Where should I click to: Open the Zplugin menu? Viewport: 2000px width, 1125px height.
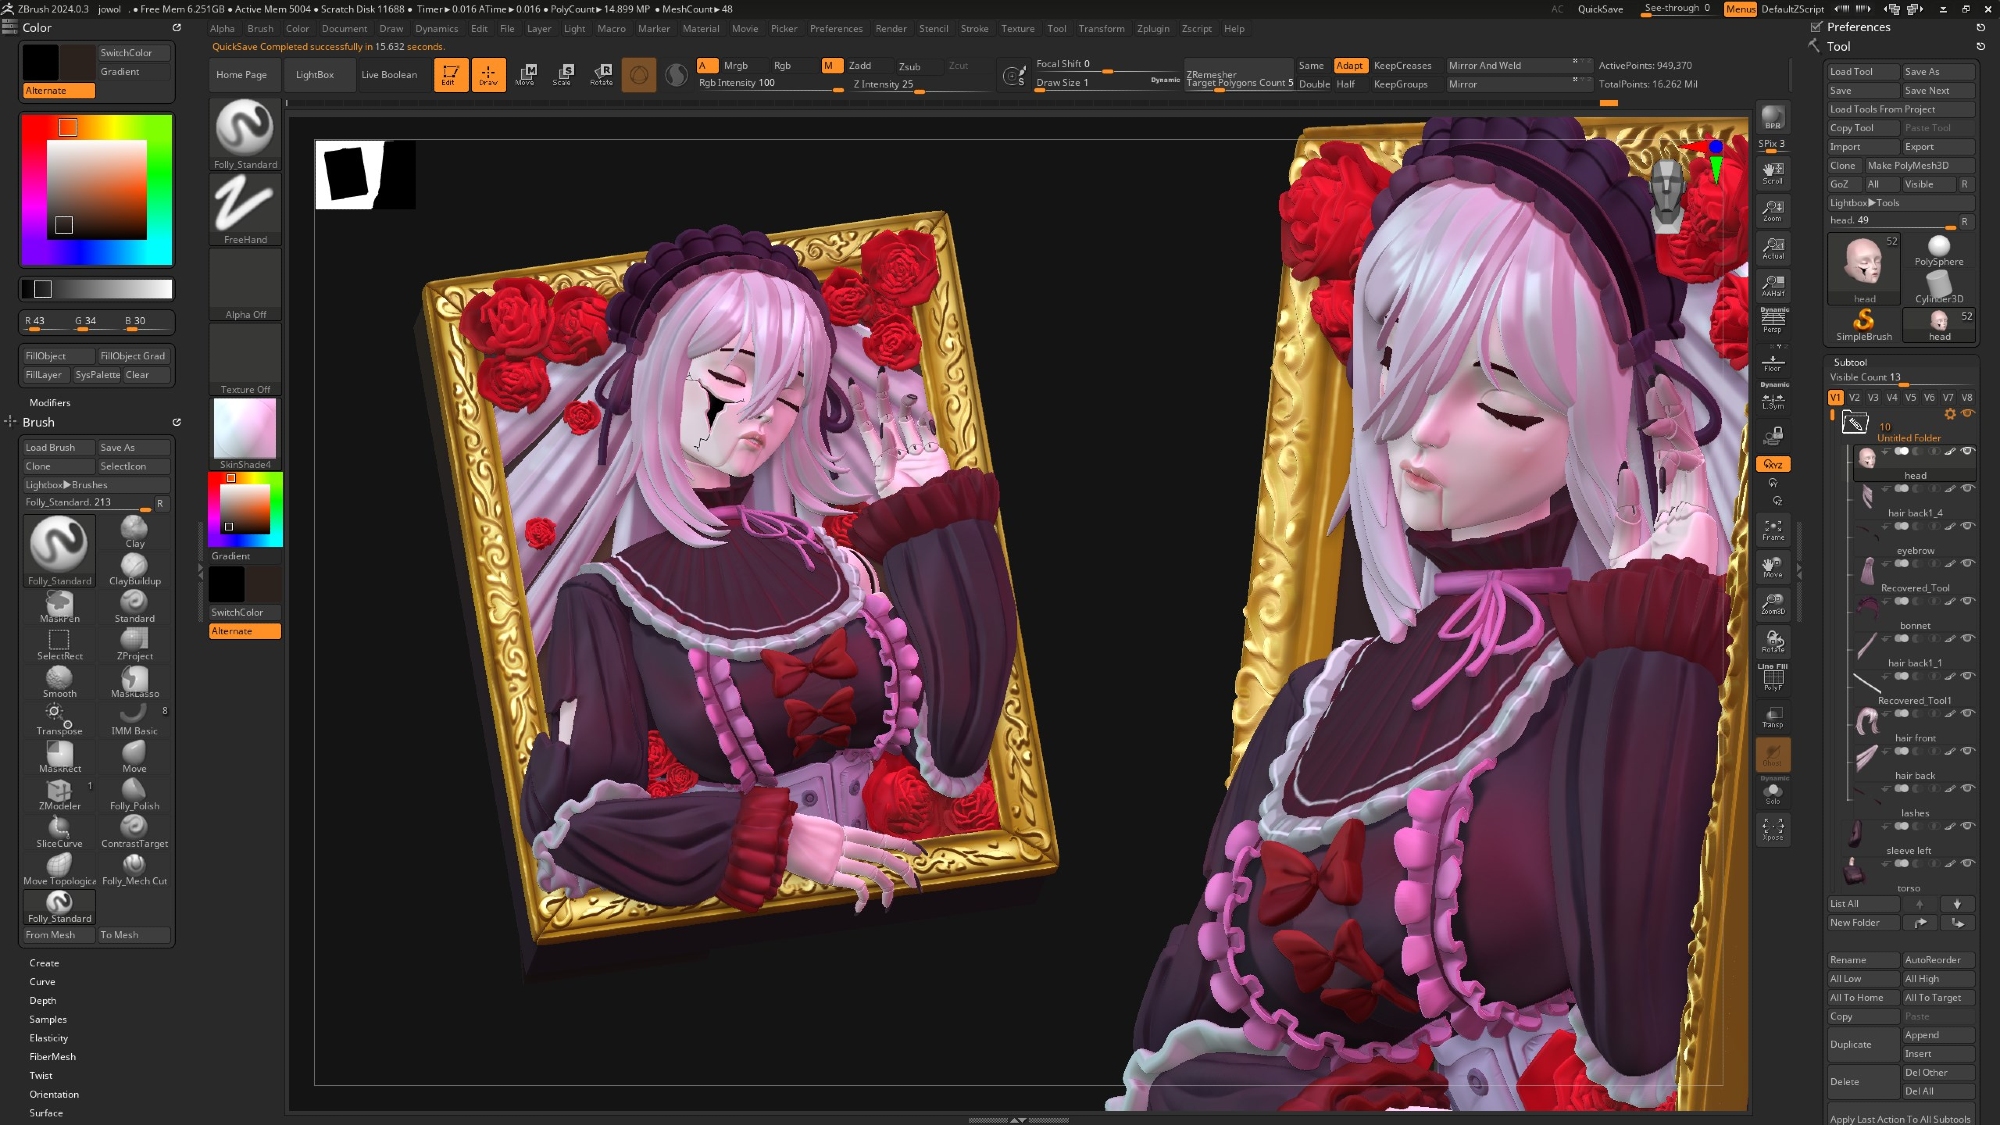1153,29
